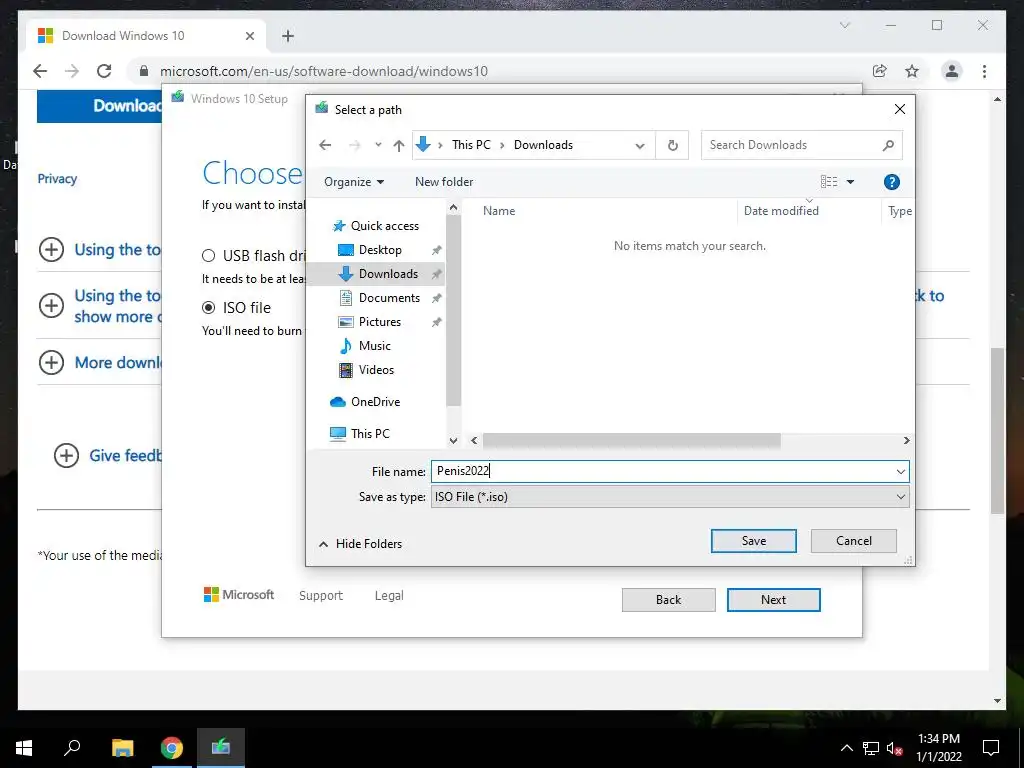Click Privacy link on webpage
1024x768 pixels.
(x=57, y=179)
